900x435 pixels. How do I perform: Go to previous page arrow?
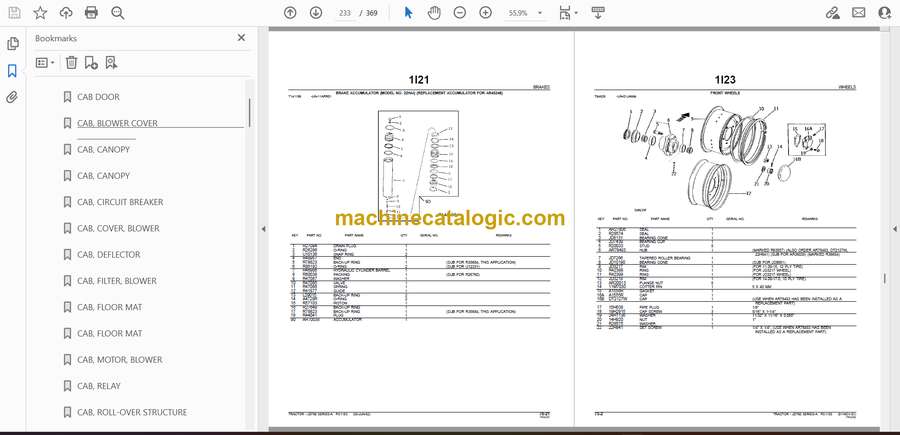(x=290, y=13)
